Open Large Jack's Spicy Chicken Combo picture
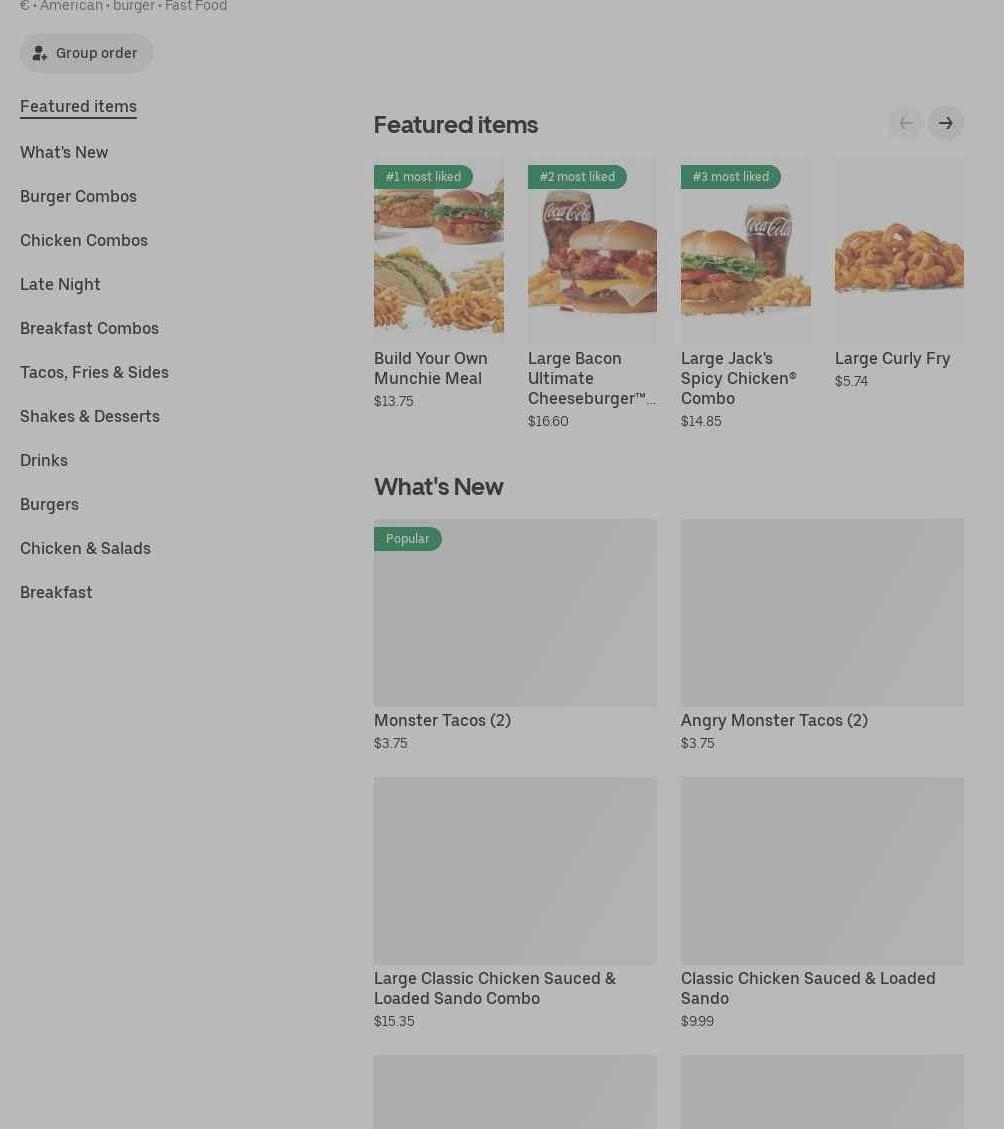 pos(745,250)
